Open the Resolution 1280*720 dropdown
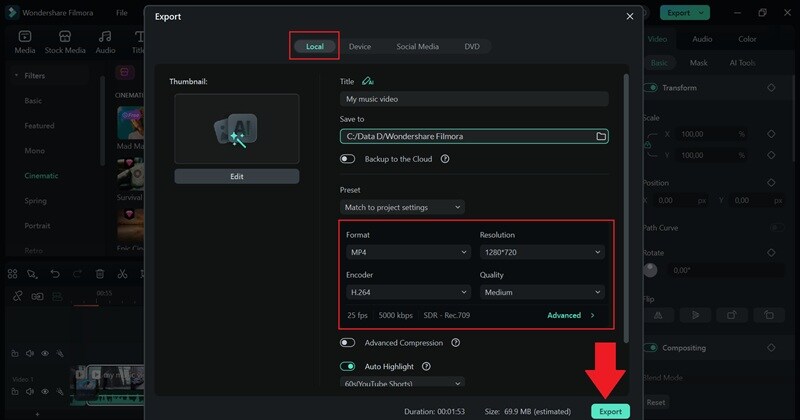This screenshot has width=800, height=420. click(542, 252)
